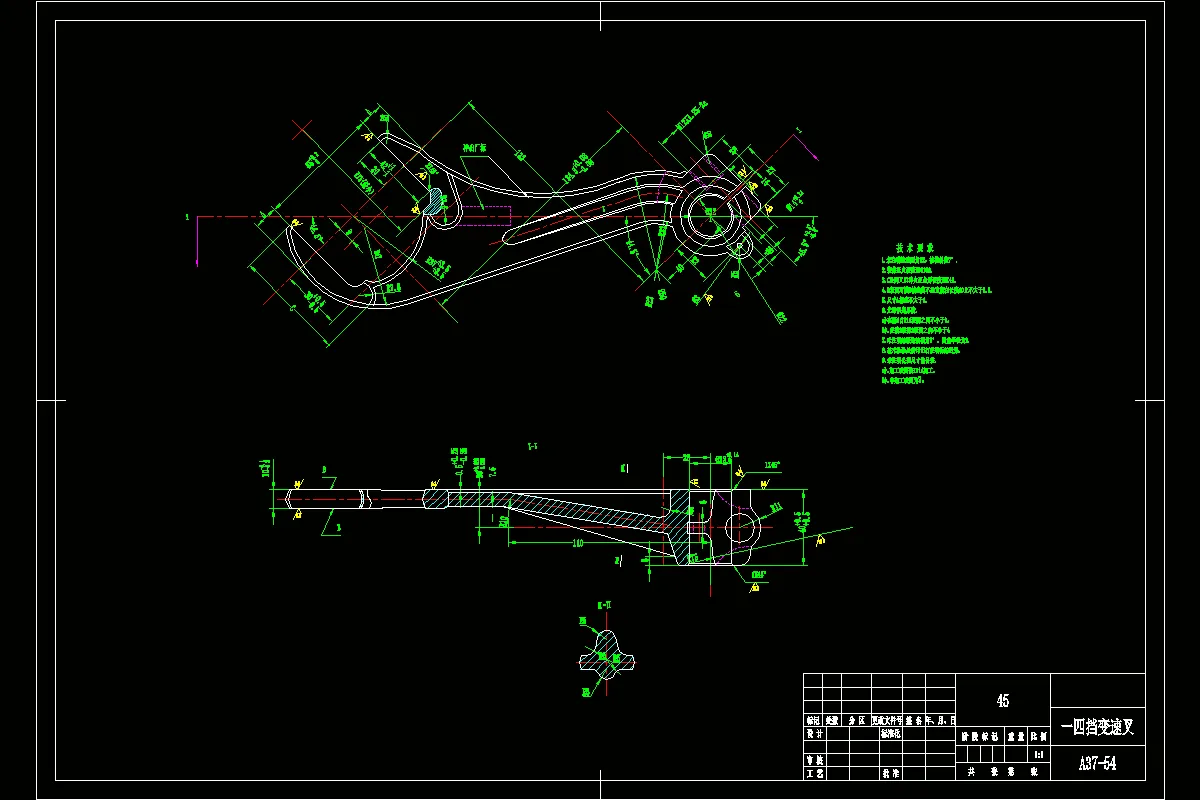Click the "重量" header cell

(x=1016, y=736)
